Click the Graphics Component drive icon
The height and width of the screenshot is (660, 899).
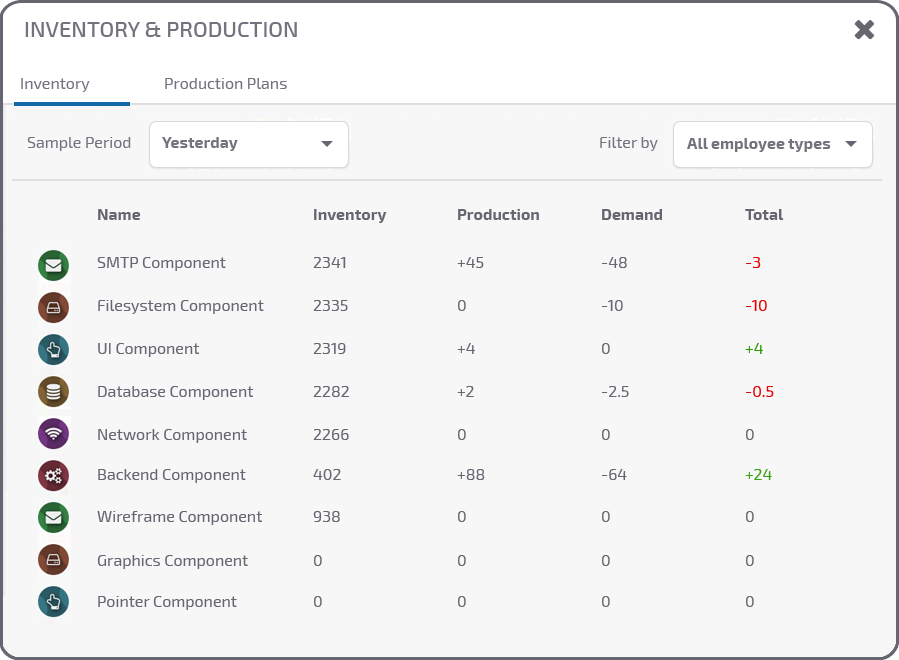(53, 560)
